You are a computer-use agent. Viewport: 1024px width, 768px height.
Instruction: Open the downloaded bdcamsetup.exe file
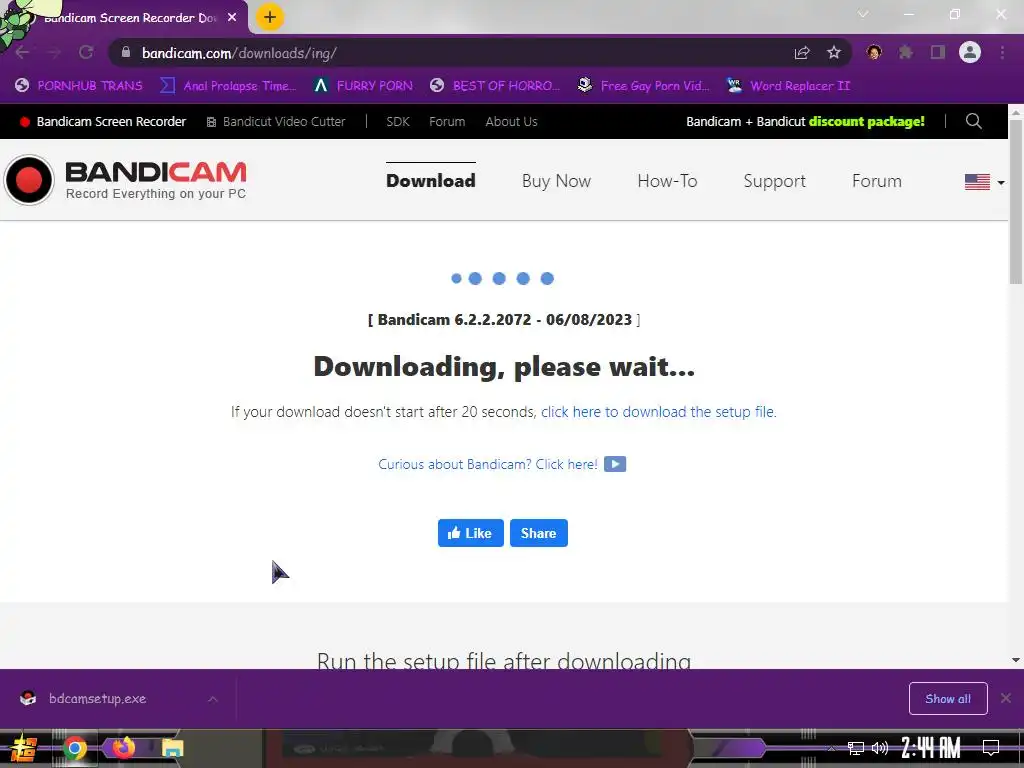tap(97, 699)
